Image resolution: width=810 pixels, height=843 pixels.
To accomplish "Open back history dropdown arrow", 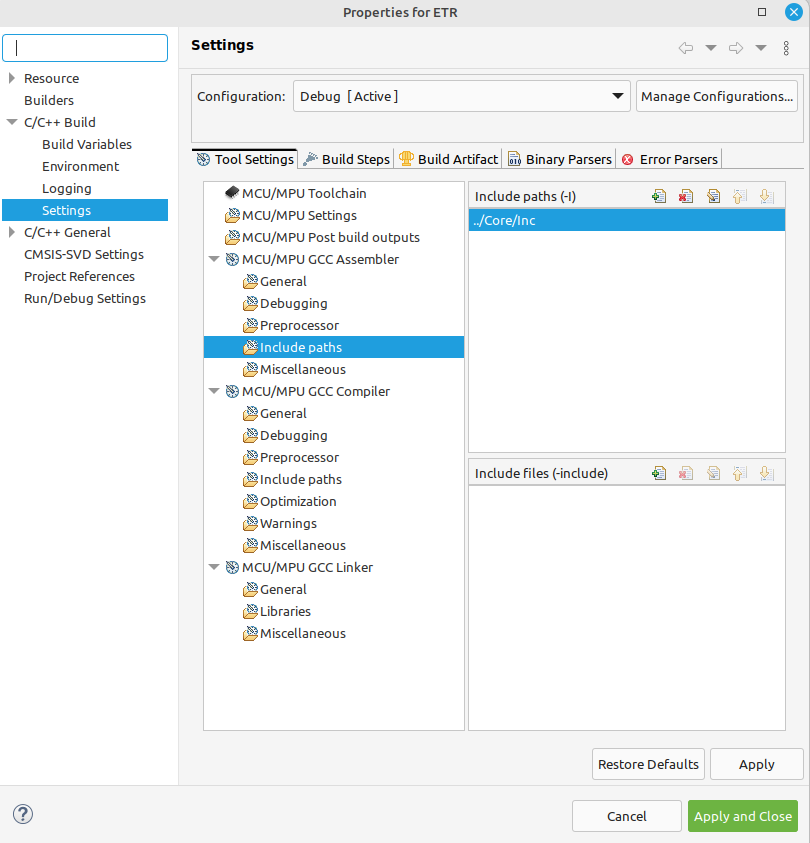I will tap(711, 48).
